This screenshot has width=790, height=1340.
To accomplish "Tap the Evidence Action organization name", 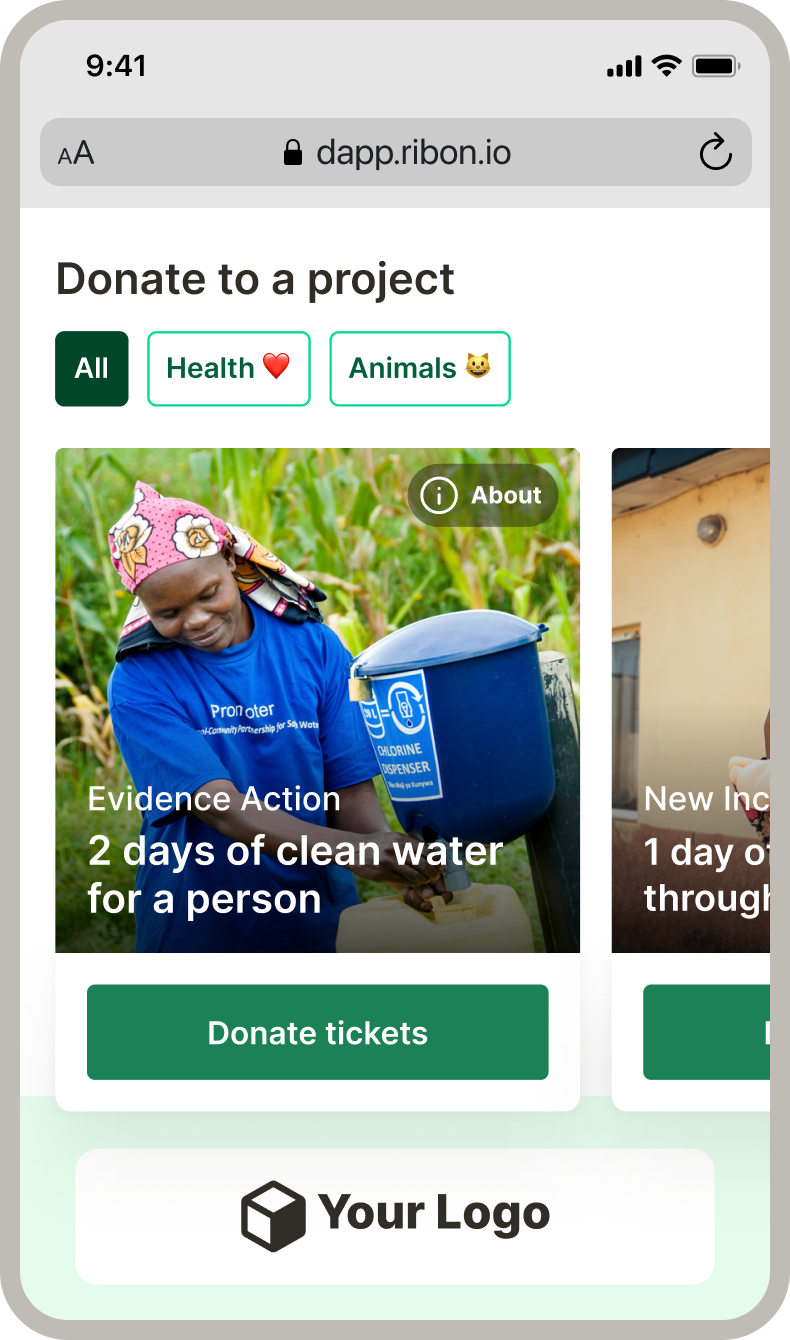I will [x=214, y=799].
